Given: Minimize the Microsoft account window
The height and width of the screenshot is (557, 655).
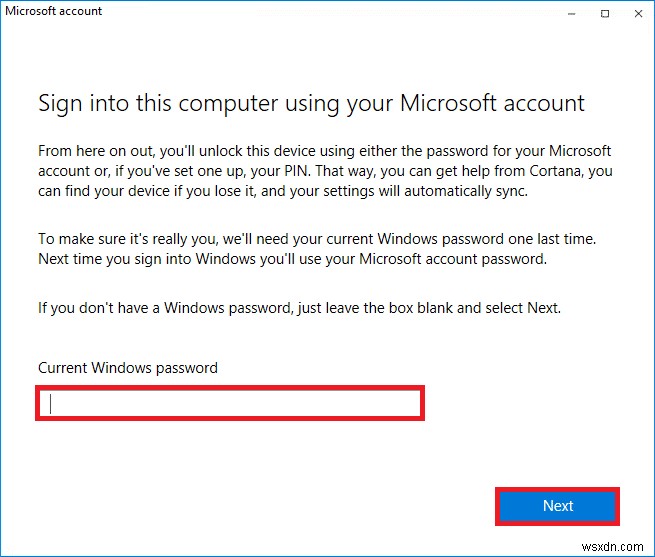Looking at the screenshot, I should point(571,13).
